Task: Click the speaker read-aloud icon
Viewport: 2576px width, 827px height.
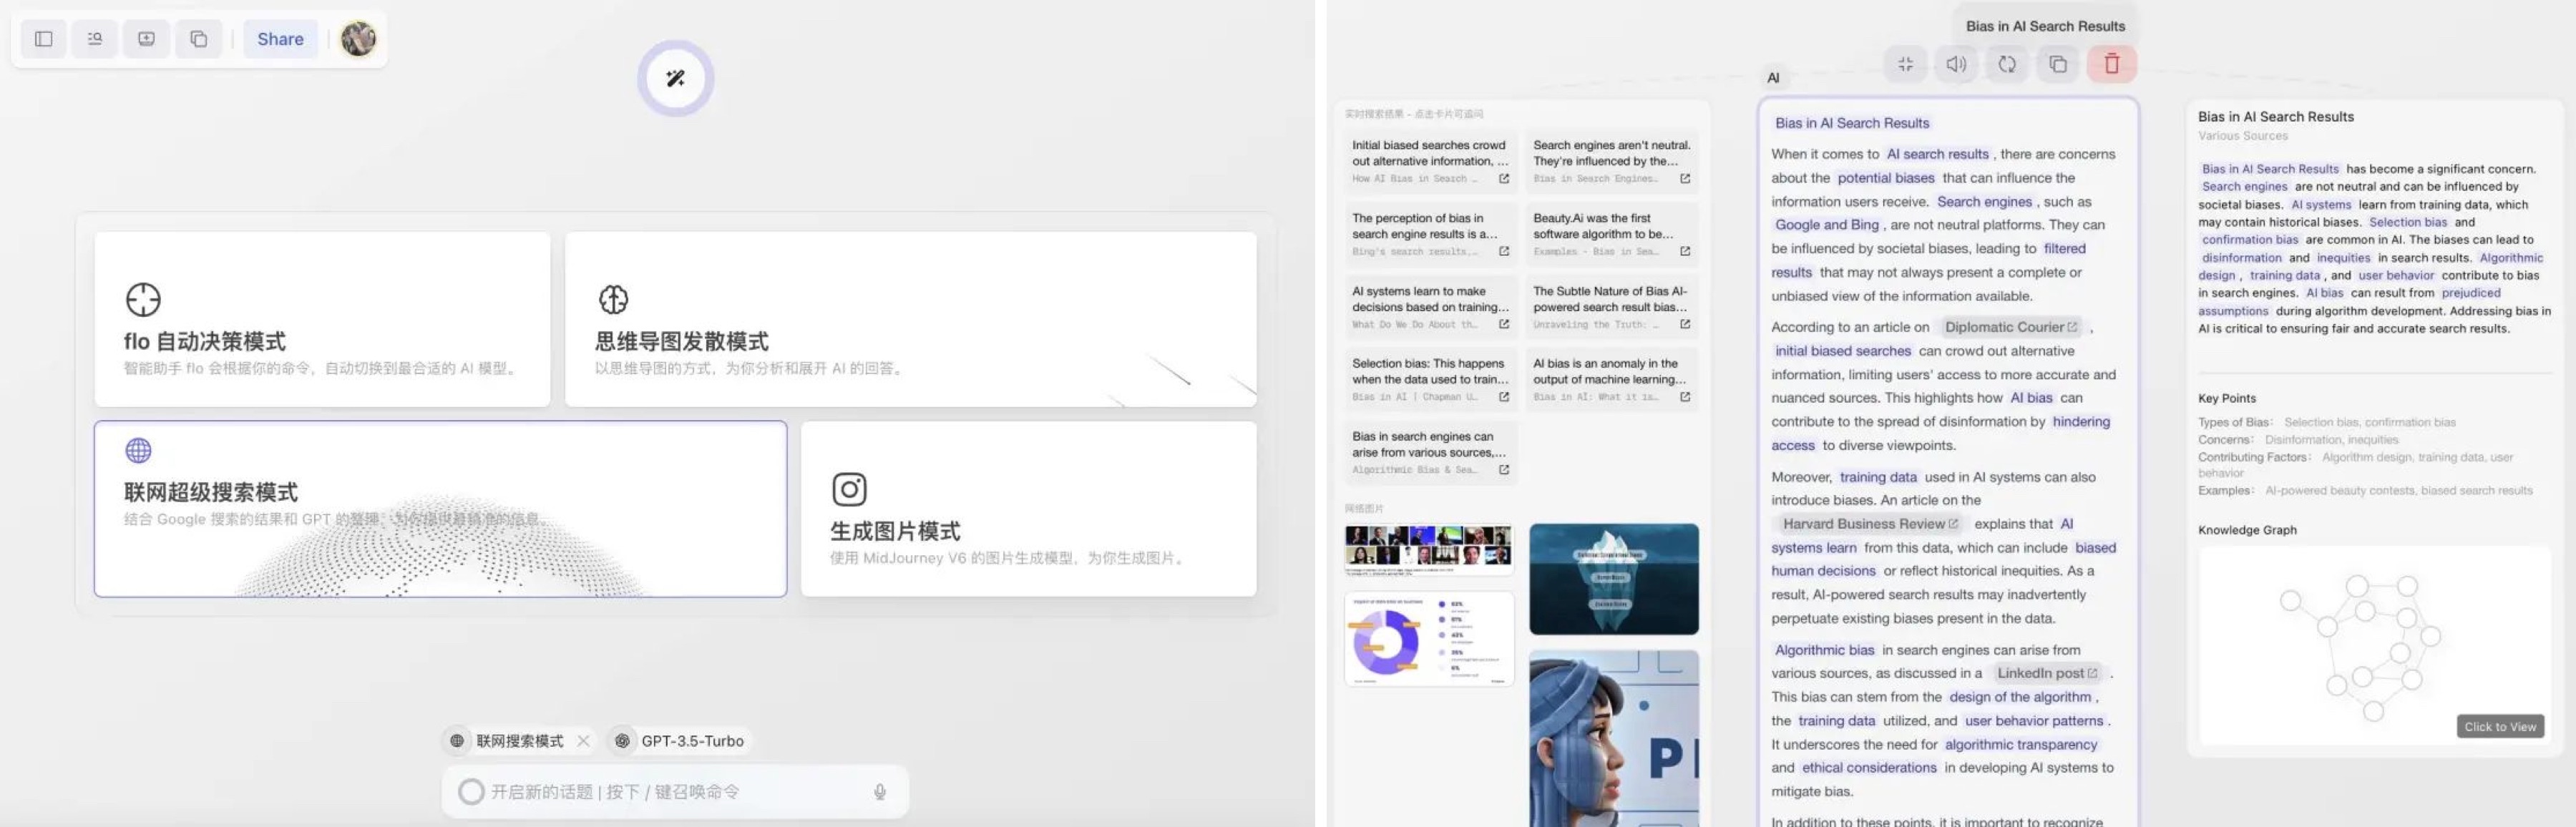Action: pos(1956,64)
